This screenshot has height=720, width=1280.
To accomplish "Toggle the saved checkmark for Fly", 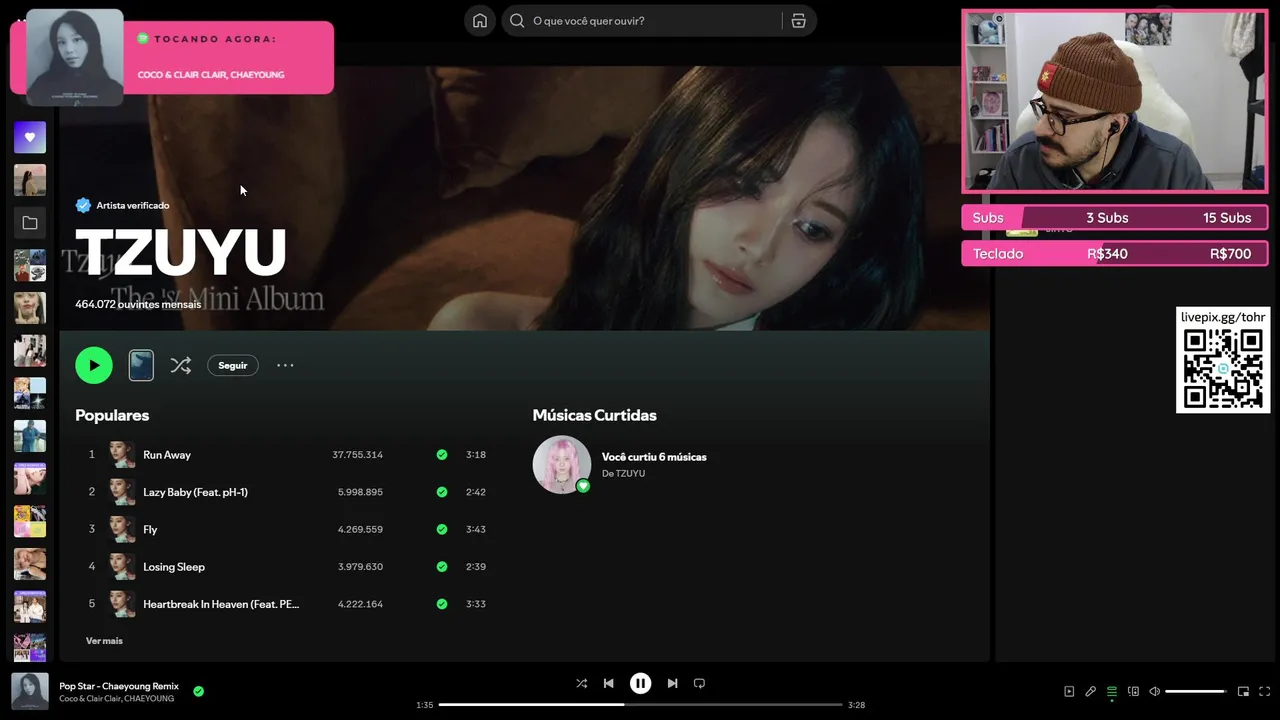I will click(442, 529).
